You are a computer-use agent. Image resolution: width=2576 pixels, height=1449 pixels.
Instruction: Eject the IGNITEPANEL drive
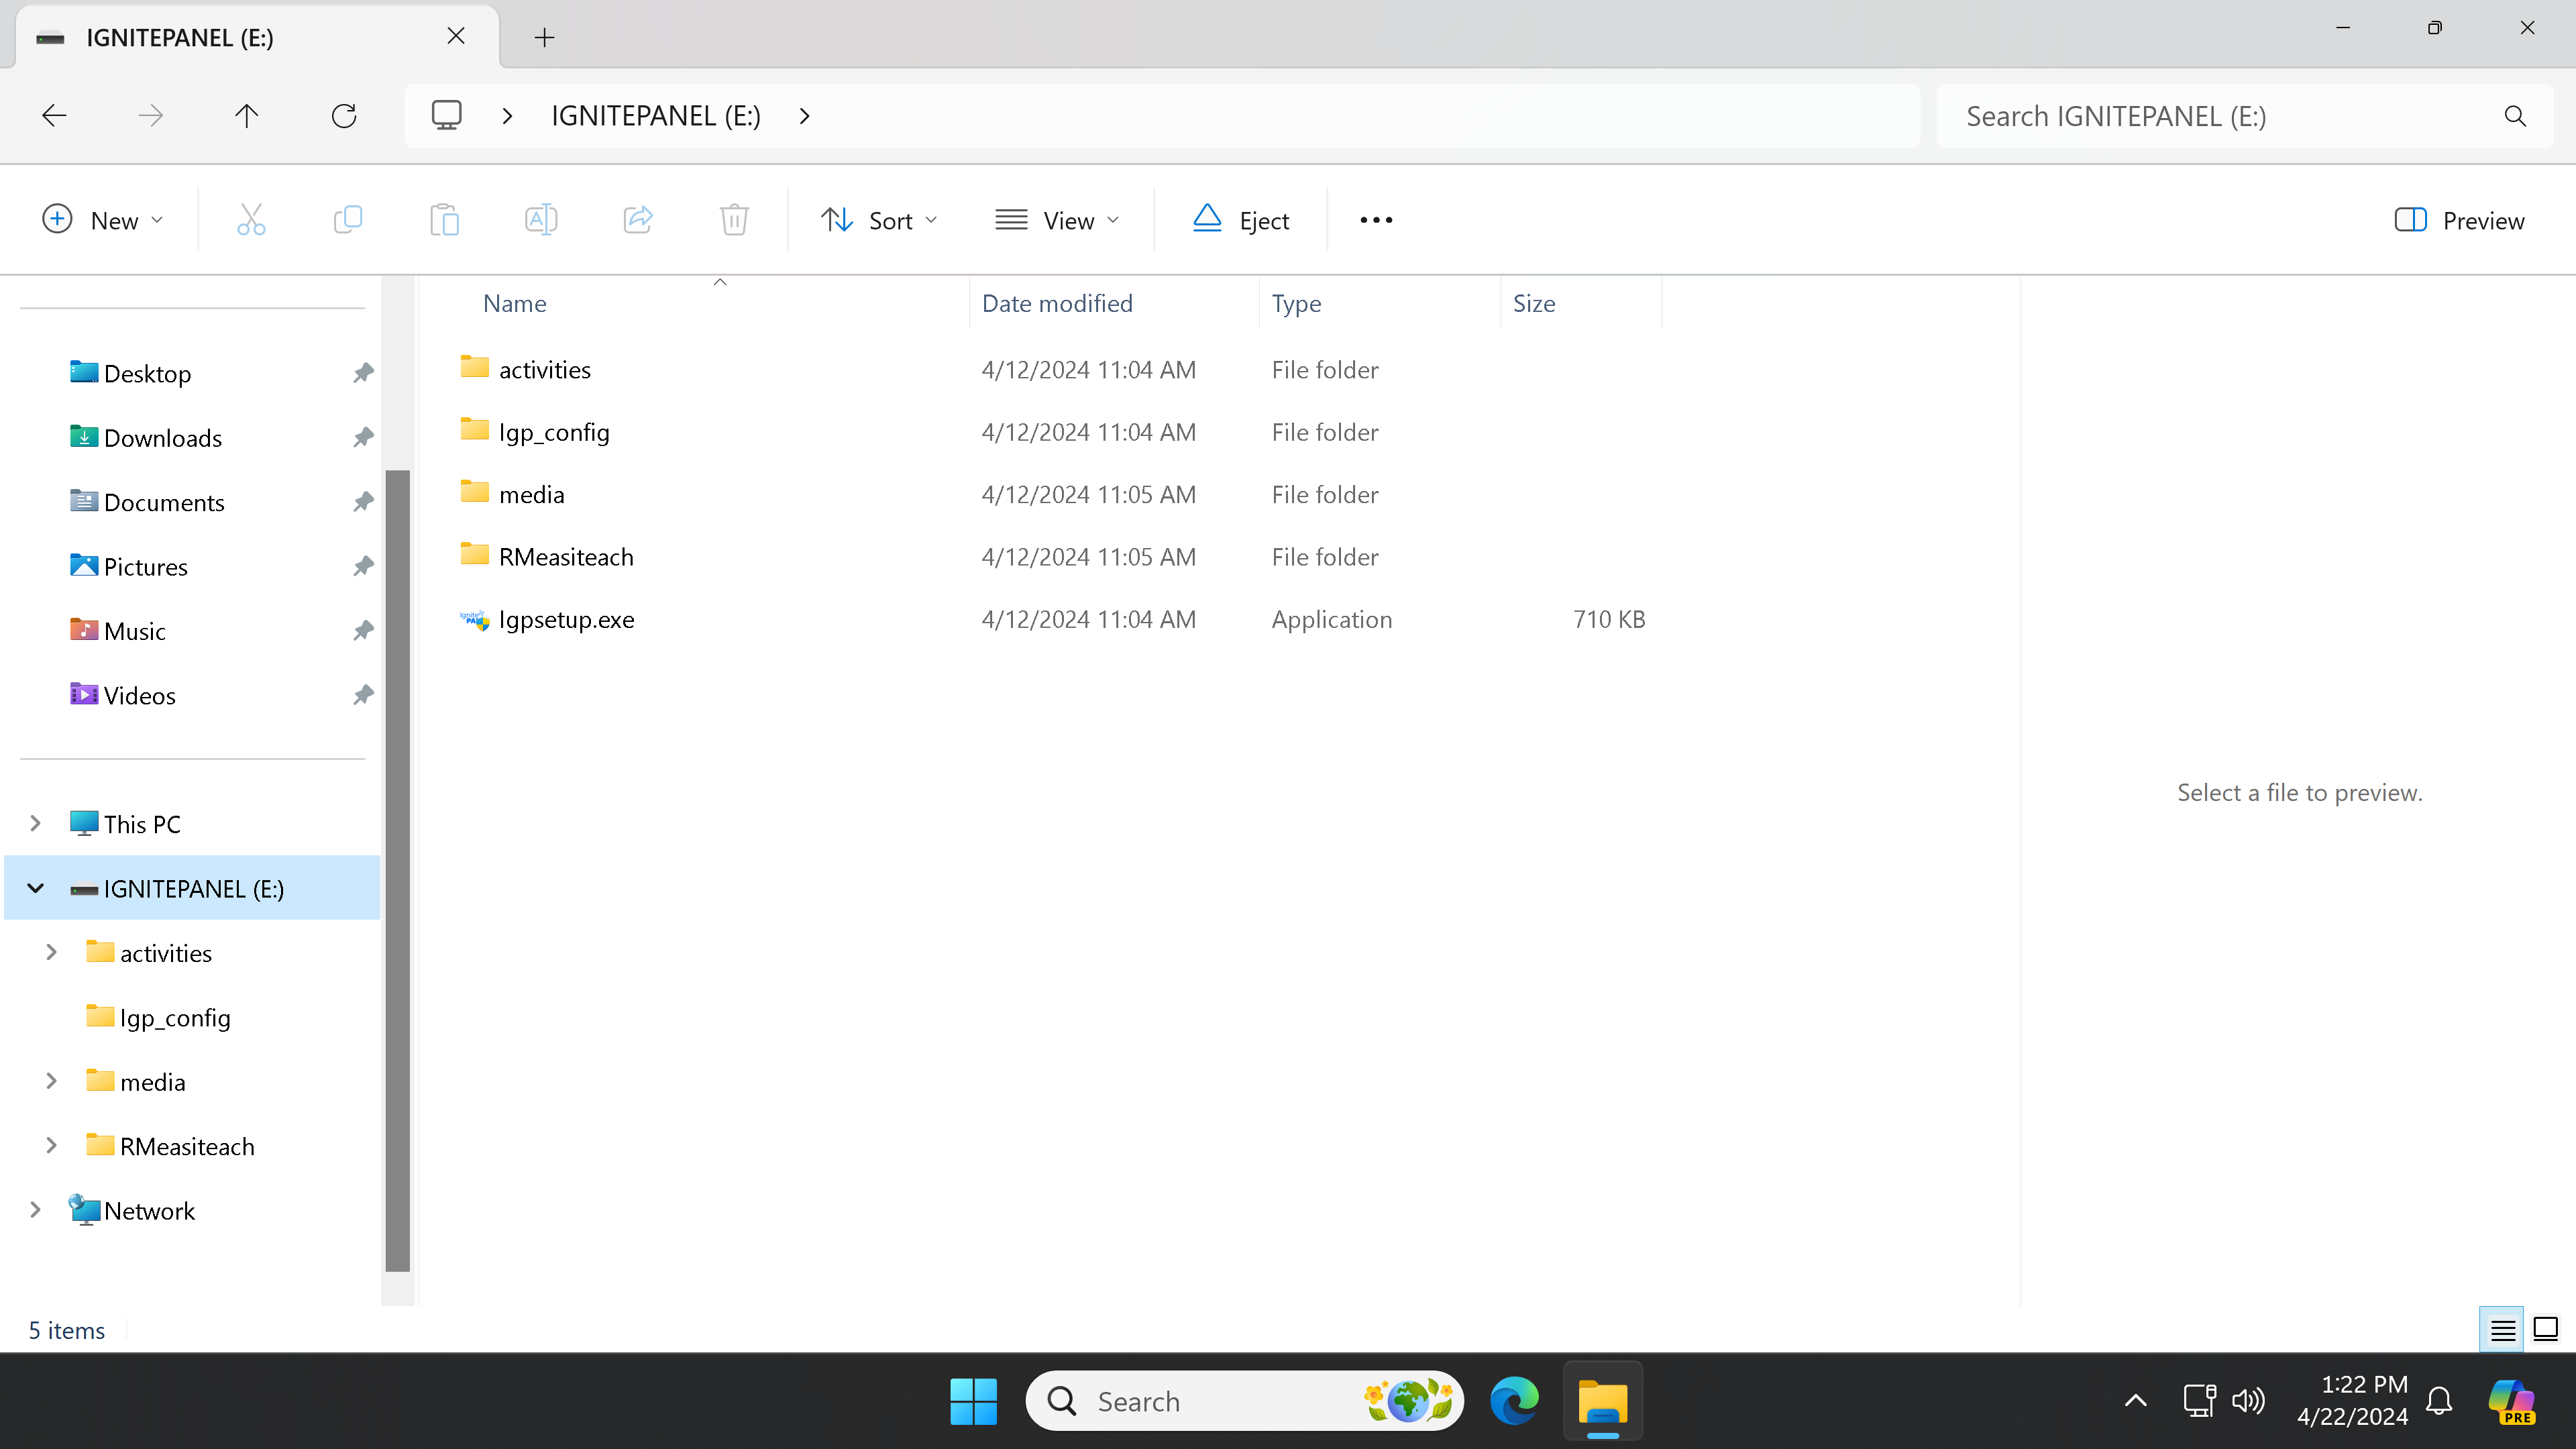[x=1241, y=220]
